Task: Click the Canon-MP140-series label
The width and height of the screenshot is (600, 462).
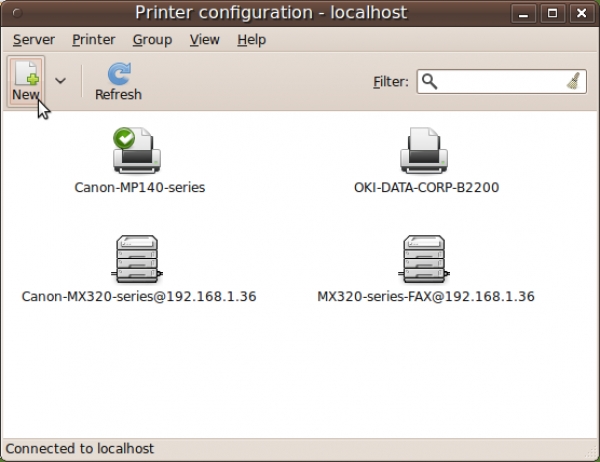Action: [x=140, y=188]
